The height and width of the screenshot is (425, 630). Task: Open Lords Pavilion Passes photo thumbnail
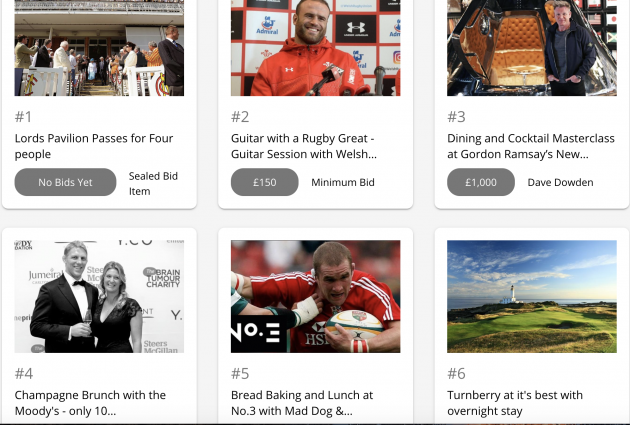tap(99, 48)
